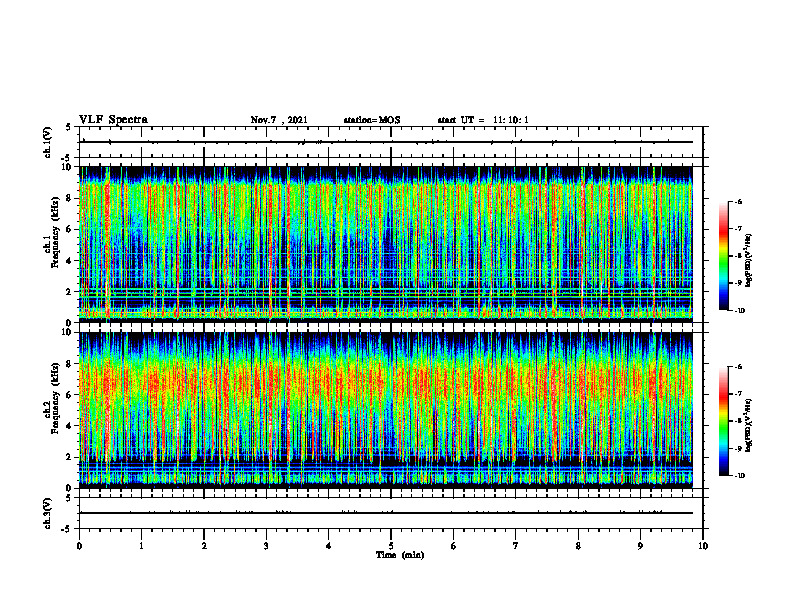Screen dimensions: 792x612
Task: Click the ch.1 spectrogram color scale bar
Action: pos(724,256)
